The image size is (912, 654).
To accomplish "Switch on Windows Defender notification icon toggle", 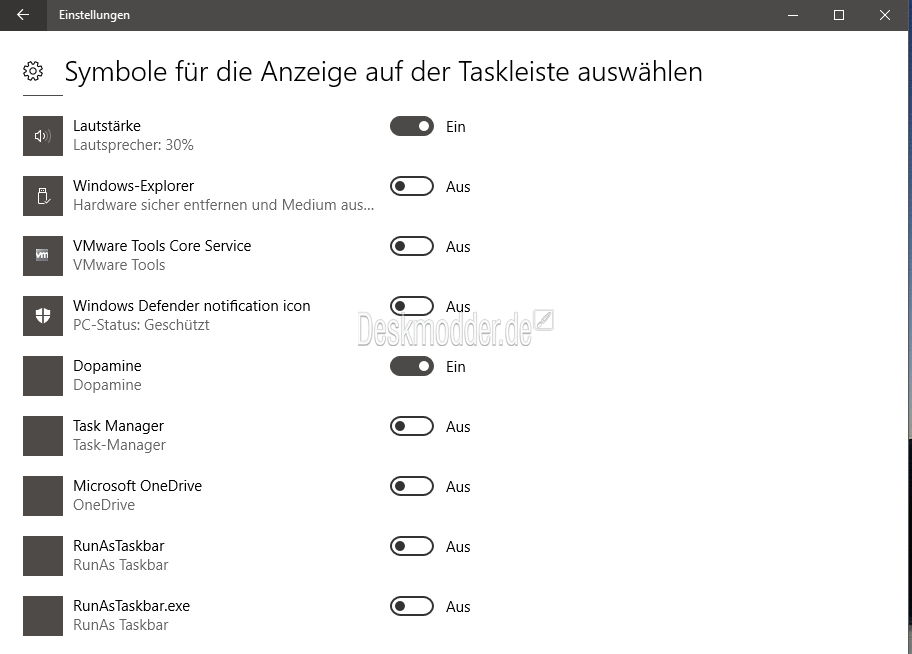I will tap(412, 306).
